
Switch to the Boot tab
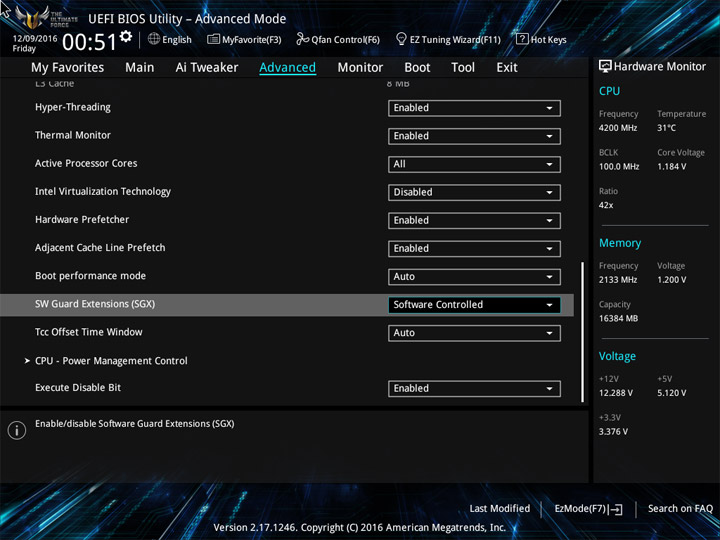pyautogui.click(x=417, y=68)
